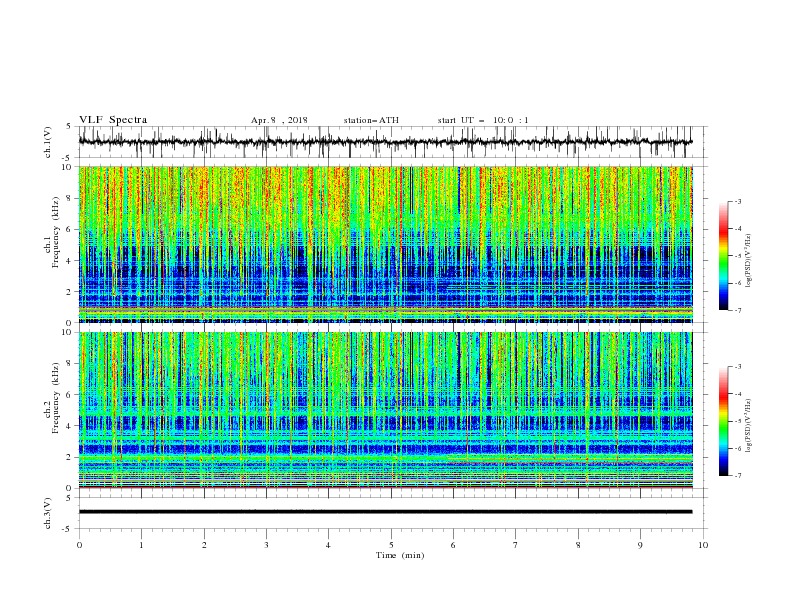Viewport: 792px width, 612px height.
Task: Click the time axis tick label "7"
Action: pos(516,545)
